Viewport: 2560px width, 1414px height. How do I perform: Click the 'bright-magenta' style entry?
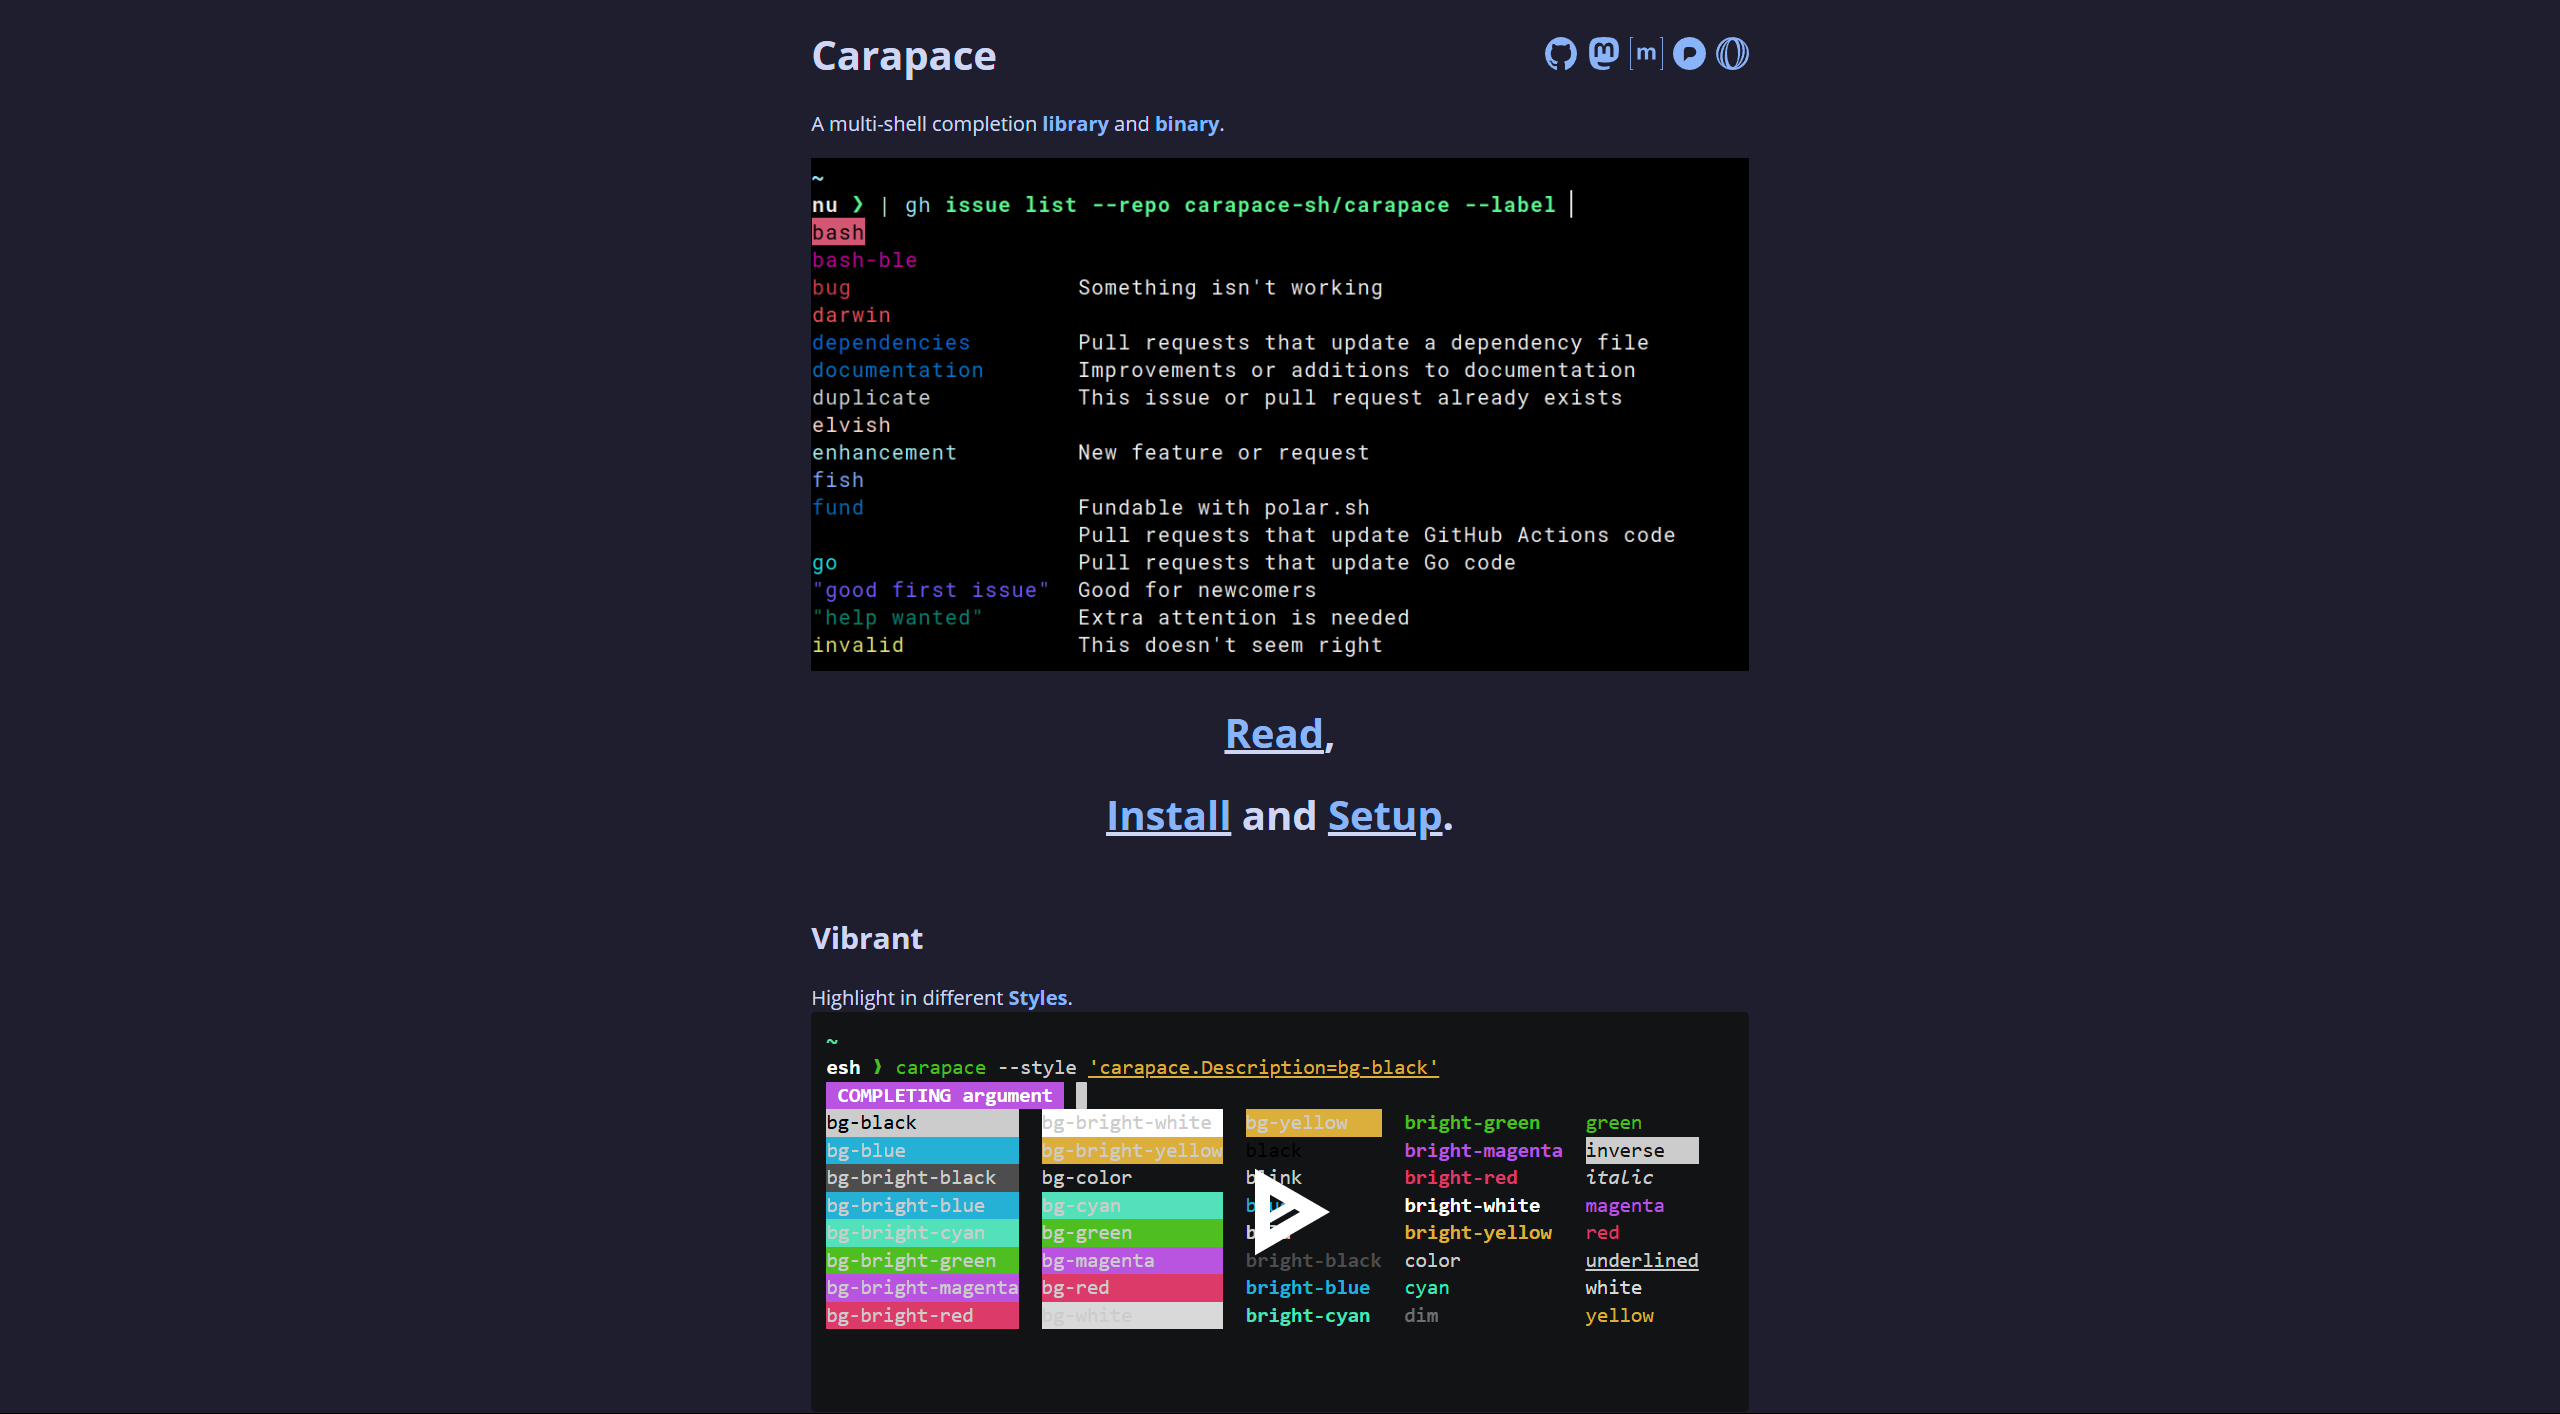(x=1483, y=1151)
